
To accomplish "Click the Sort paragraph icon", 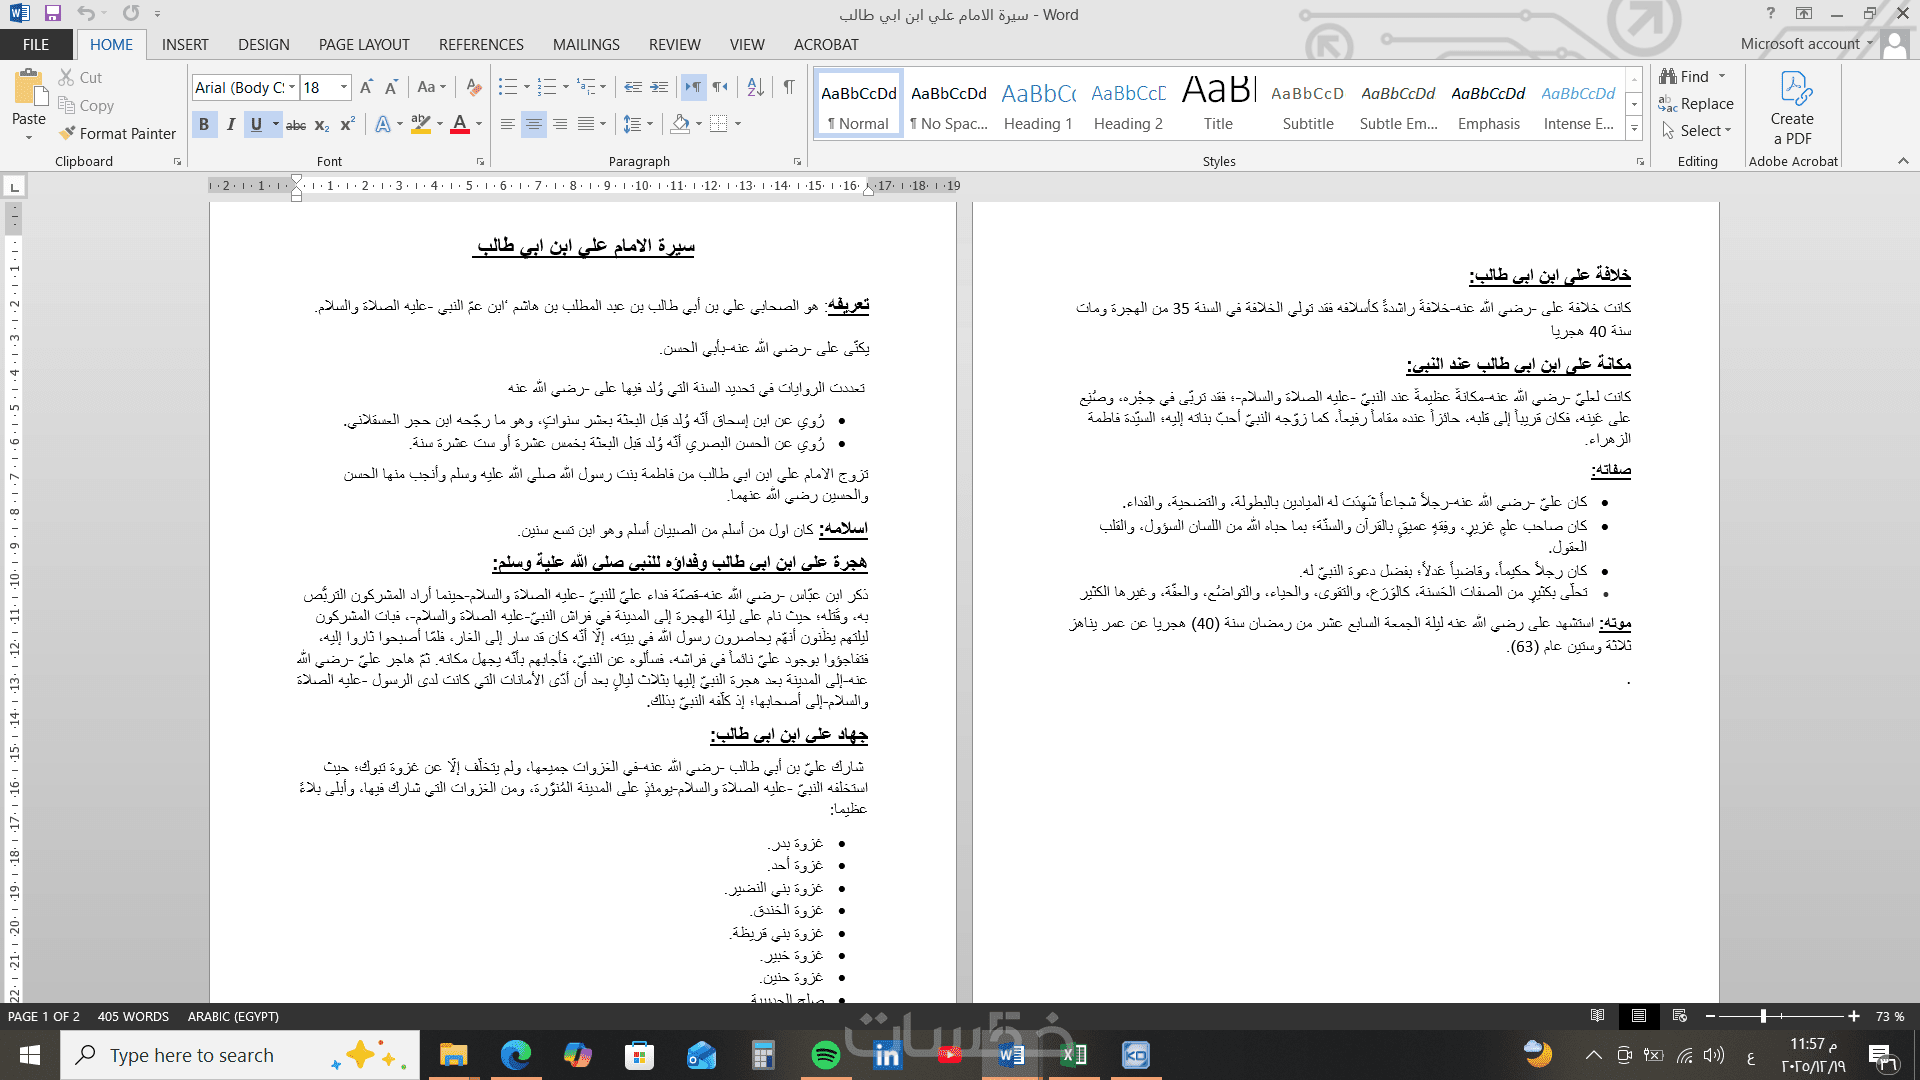I will click(x=755, y=87).
